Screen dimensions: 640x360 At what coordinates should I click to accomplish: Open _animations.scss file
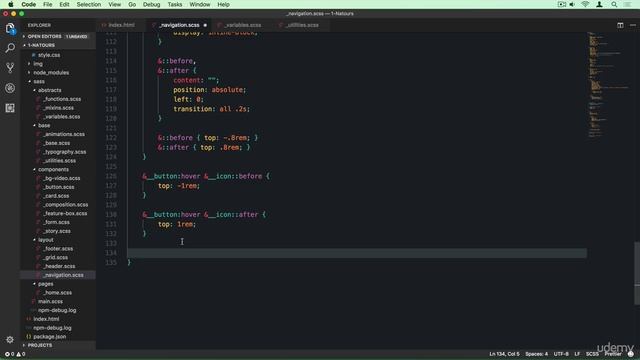[x=64, y=134]
